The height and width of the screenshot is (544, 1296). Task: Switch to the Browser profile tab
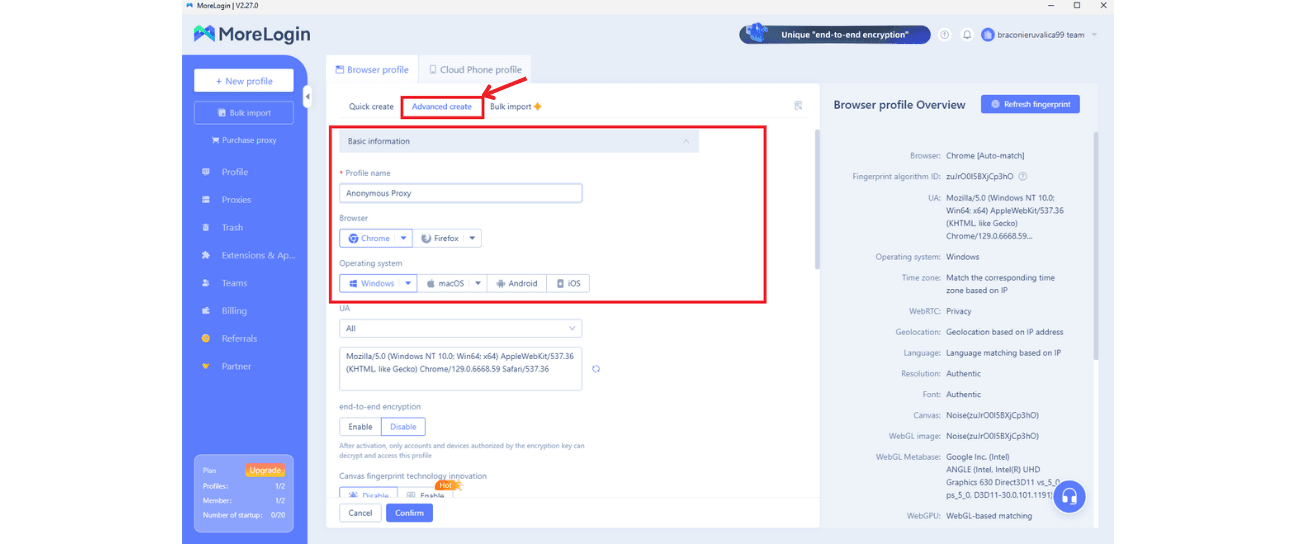click(372, 70)
